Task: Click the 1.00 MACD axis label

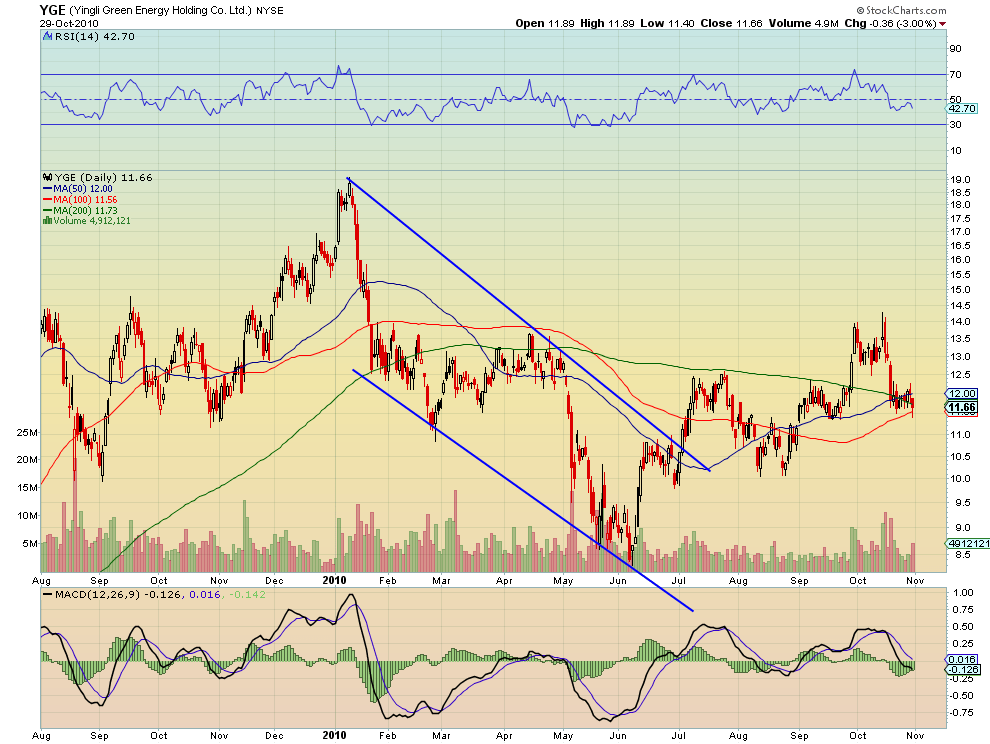Action: tap(963, 592)
